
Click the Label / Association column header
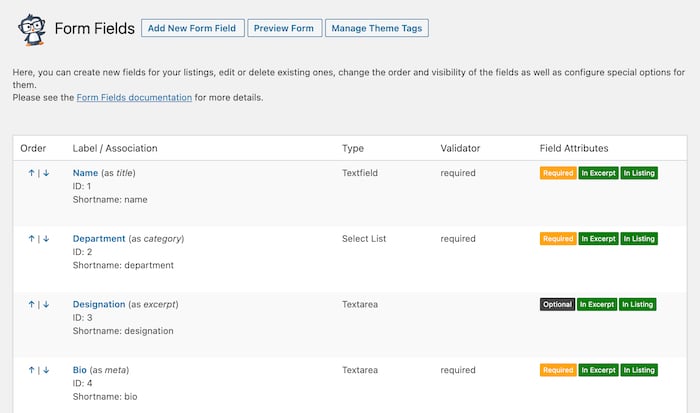point(115,148)
